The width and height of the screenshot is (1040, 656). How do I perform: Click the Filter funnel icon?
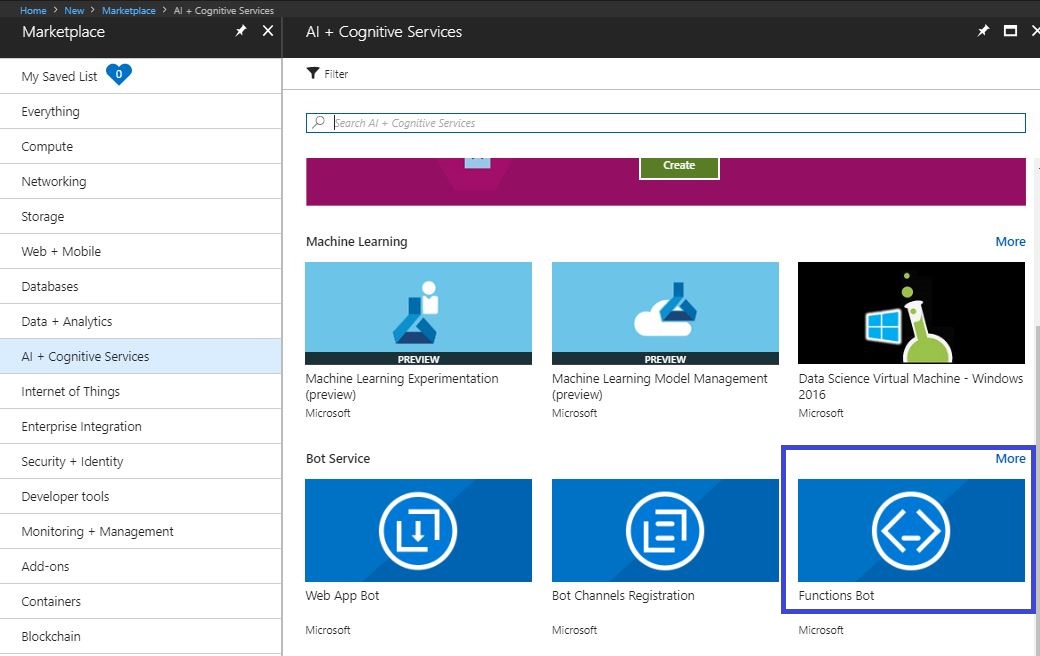(313, 74)
